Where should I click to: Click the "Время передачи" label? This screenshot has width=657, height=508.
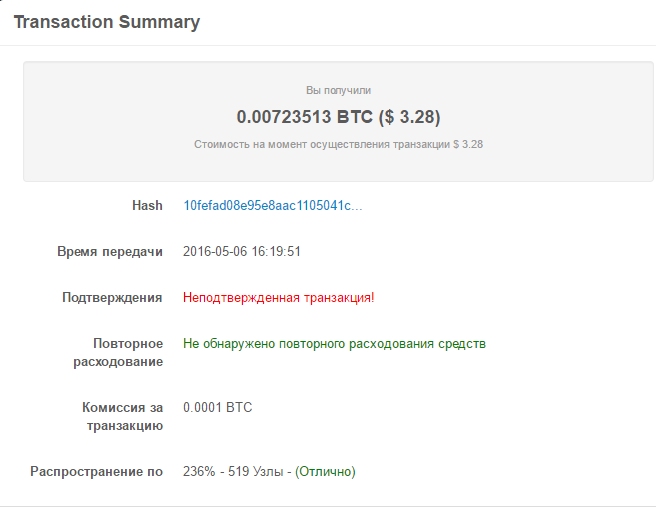(x=110, y=251)
